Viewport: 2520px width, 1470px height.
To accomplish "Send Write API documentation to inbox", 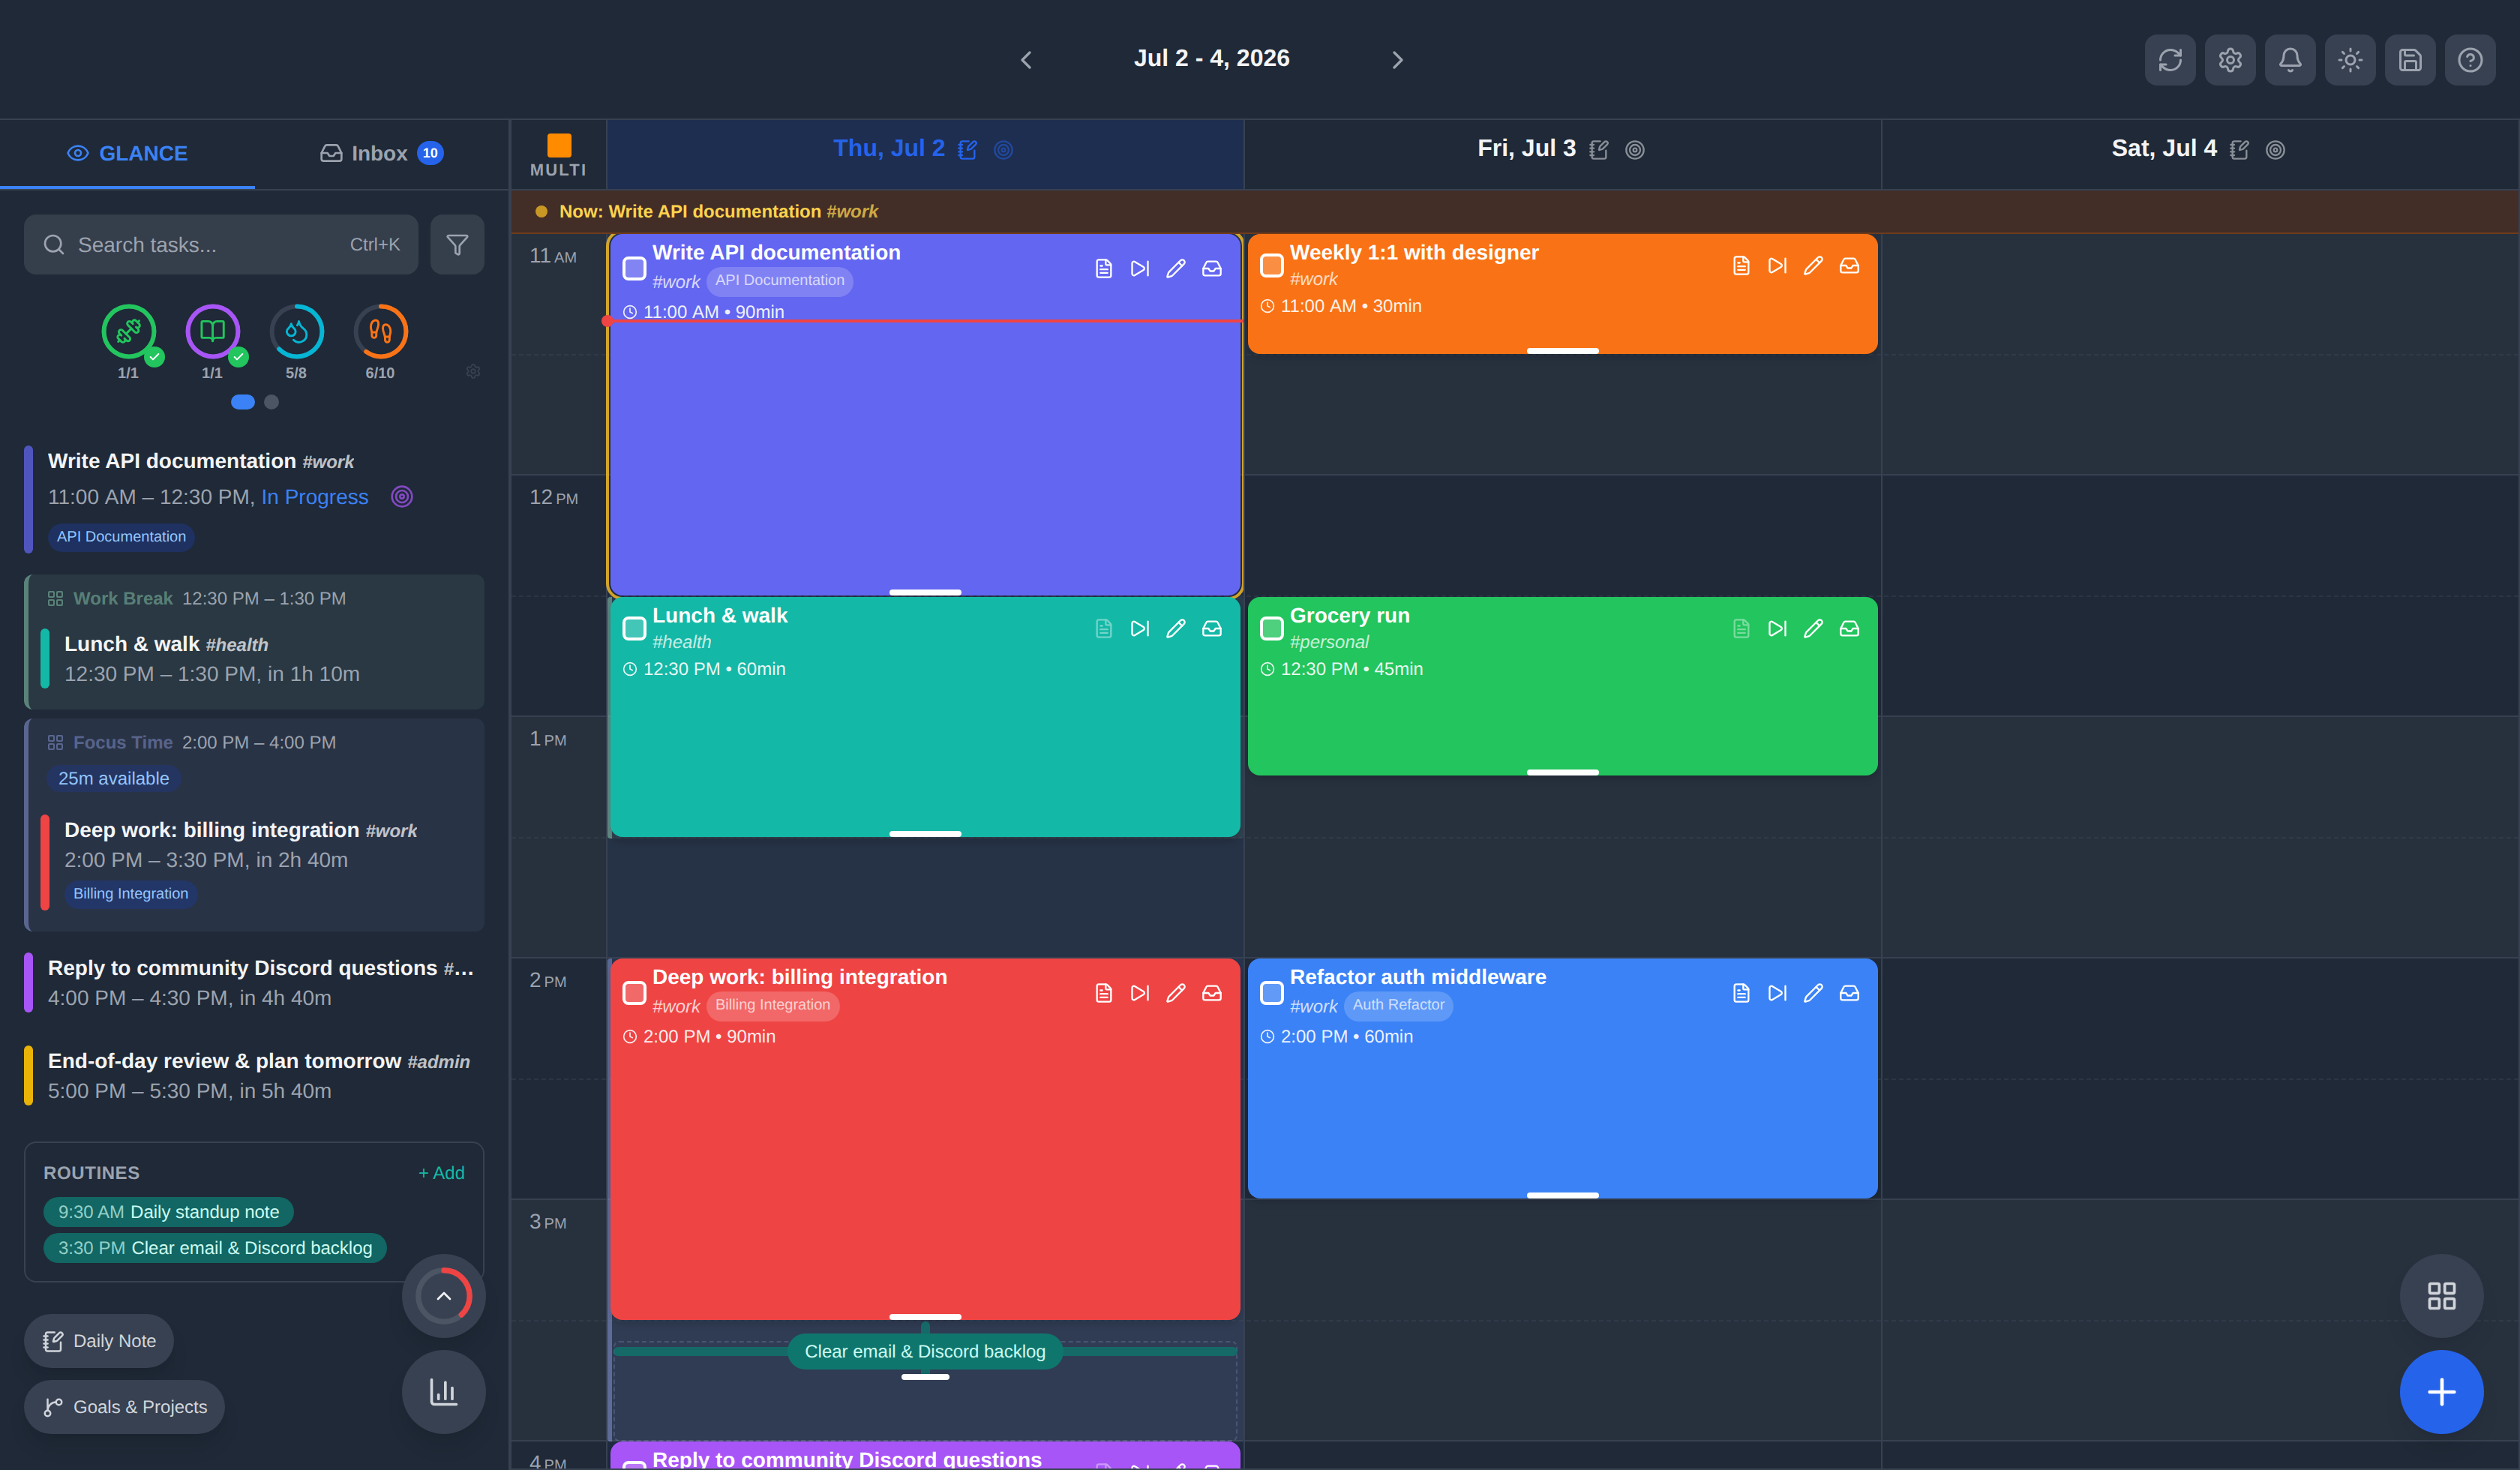I will pyautogui.click(x=1212, y=269).
